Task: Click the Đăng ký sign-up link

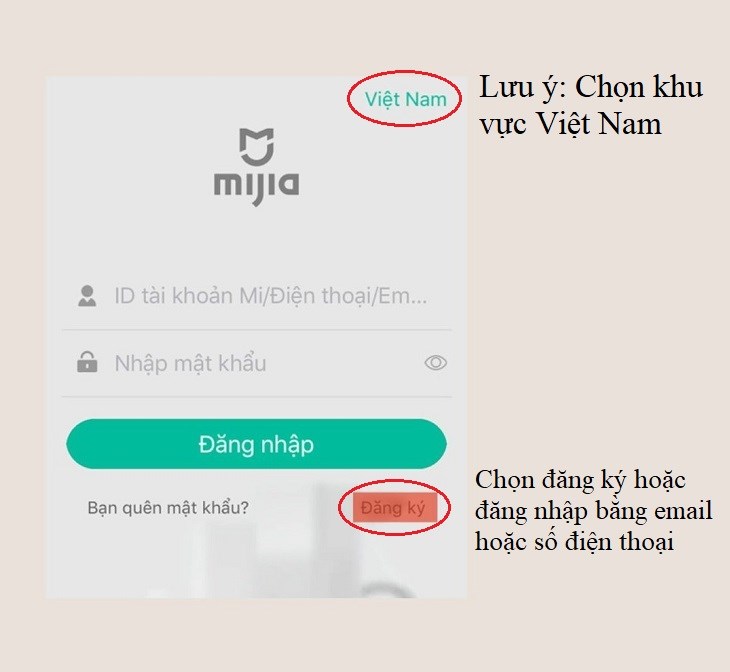Action: click(x=393, y=508)
